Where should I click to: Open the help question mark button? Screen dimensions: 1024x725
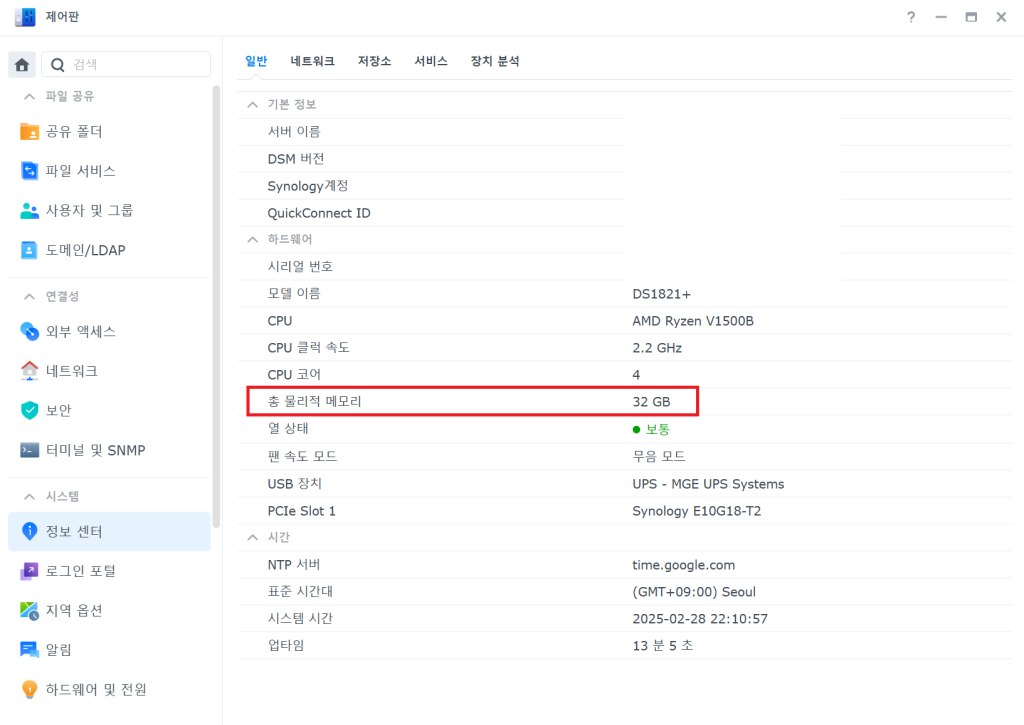911,17
